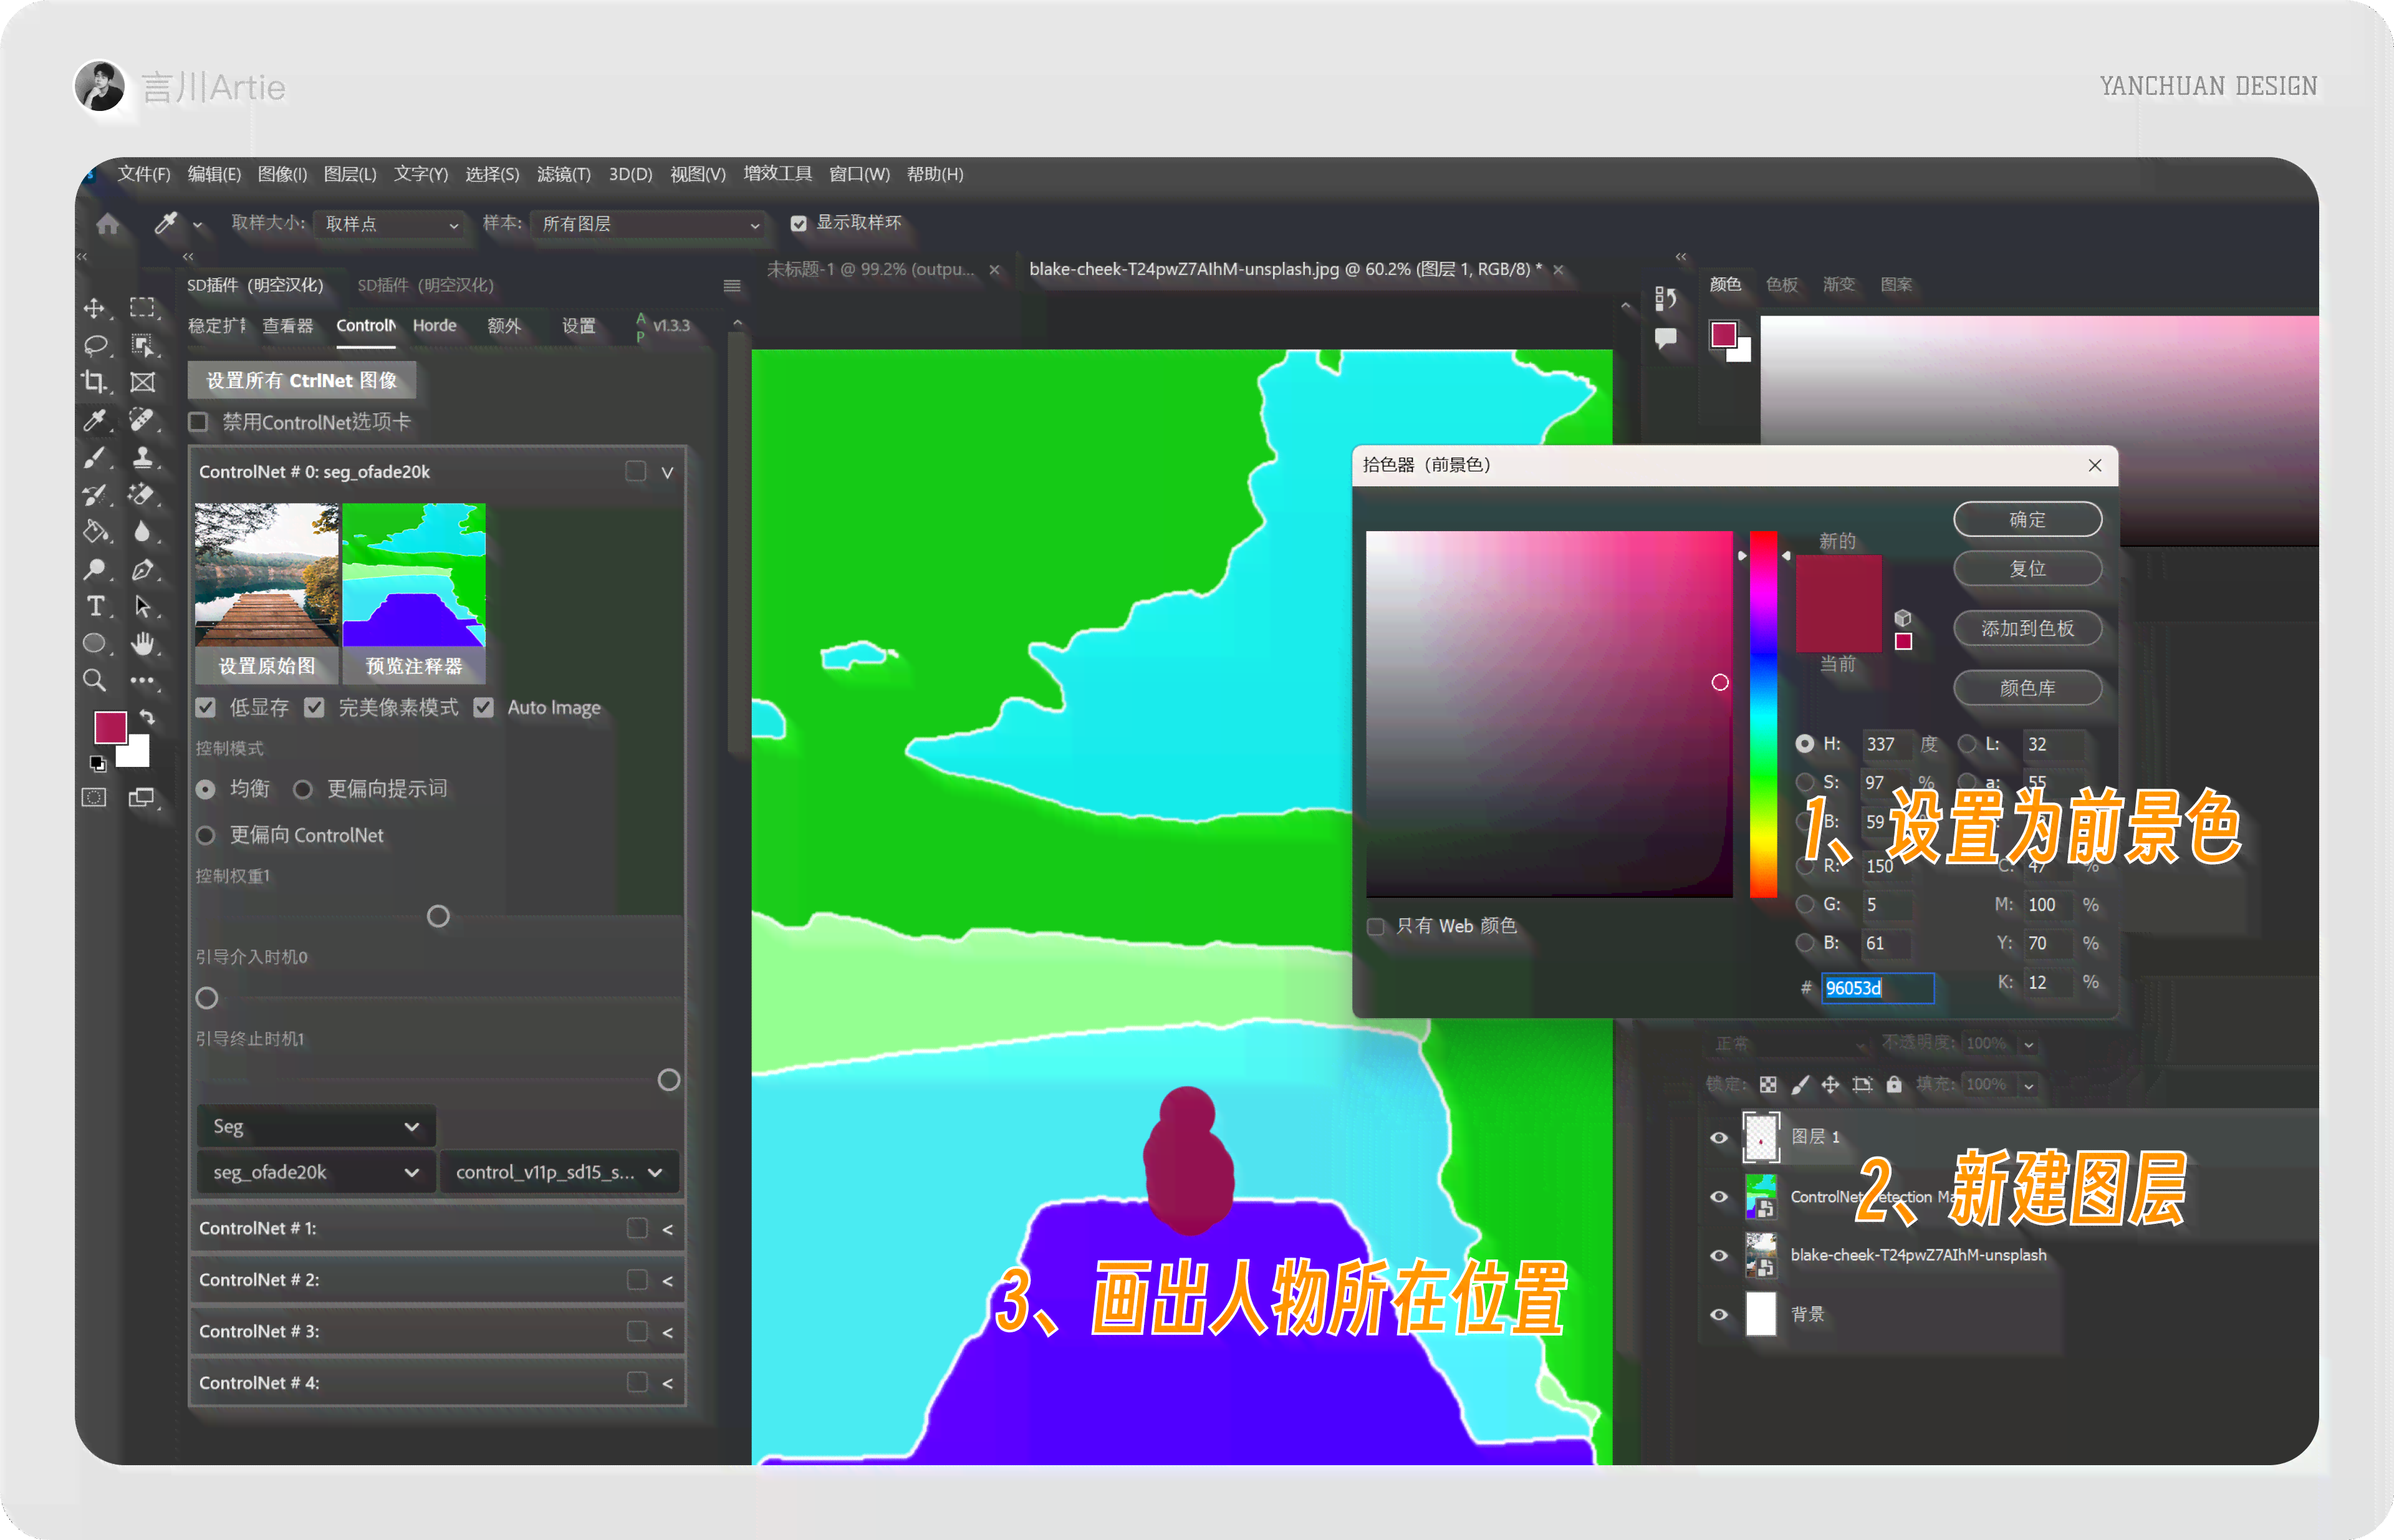The height and width of the screenshot is (1540, 2394).
Task: Reset to default black and white colors
Action: point(98,764)
